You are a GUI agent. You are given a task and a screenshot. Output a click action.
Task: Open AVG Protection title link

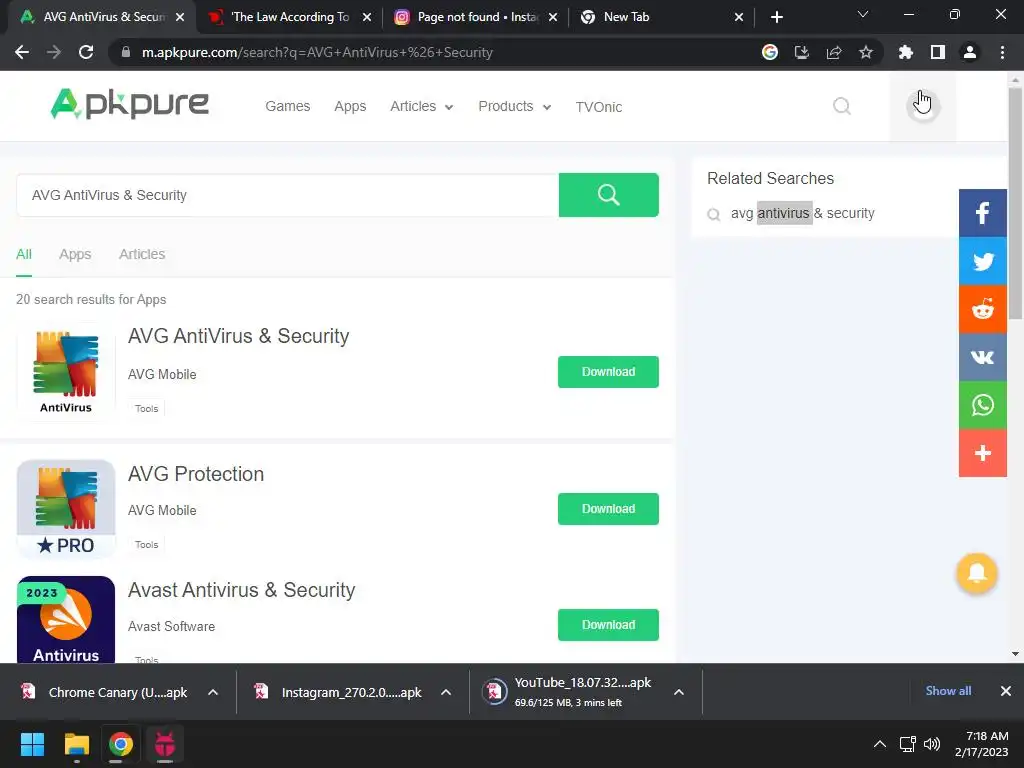196,473
